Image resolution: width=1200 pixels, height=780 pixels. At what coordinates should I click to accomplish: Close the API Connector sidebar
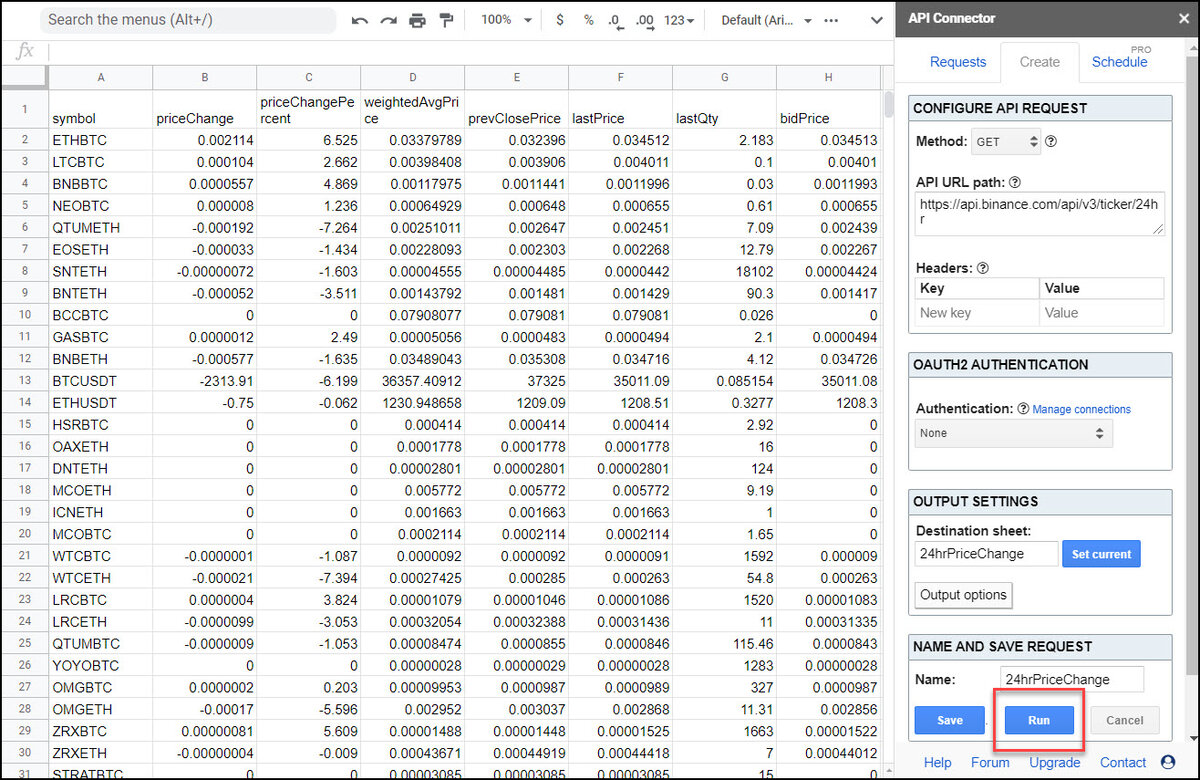pyautogui.click(x=1184, y=18)
